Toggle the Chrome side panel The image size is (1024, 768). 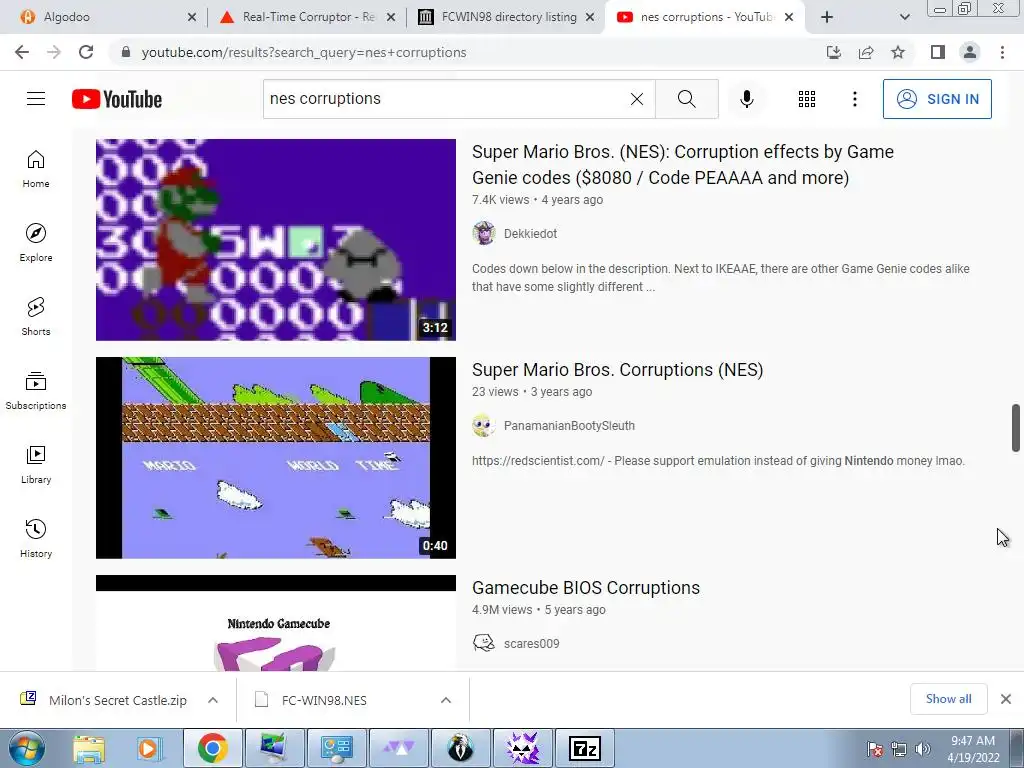coord(938,52)
